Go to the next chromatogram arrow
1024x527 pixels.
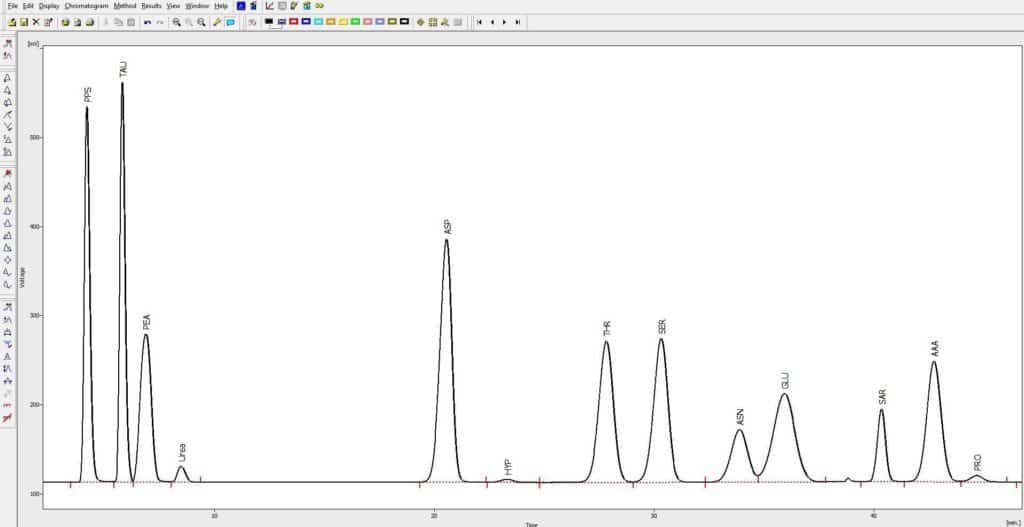pyautogui.click(x=505, y=22)
